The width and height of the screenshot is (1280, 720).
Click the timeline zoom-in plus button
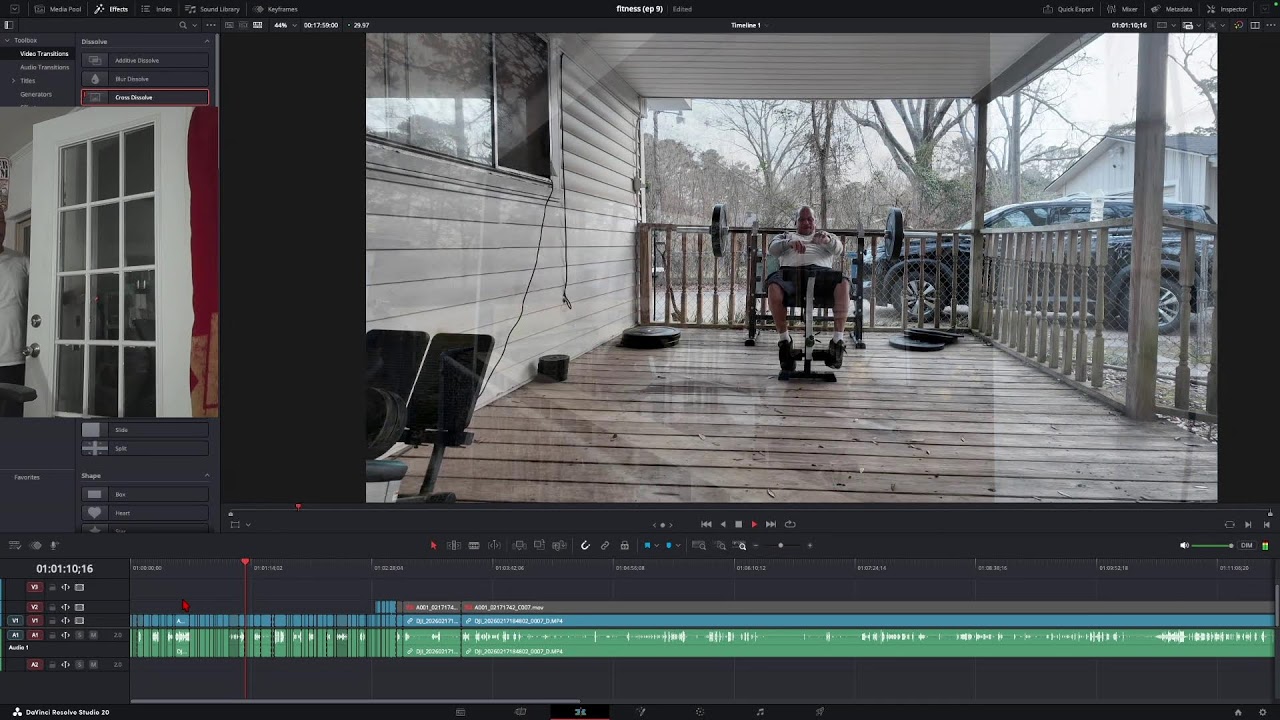(x=810, y=545)
